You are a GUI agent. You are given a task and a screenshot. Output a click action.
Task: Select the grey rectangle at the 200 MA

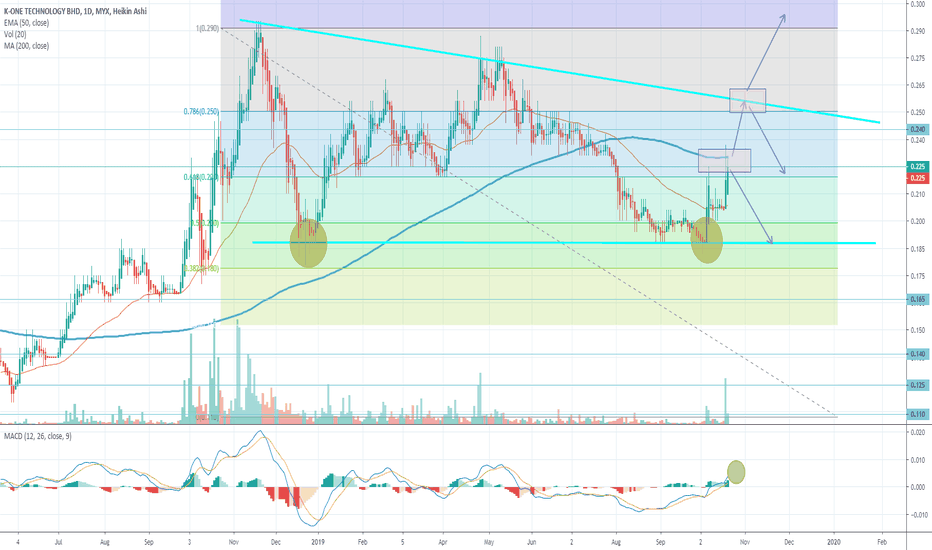click(x=725, y=161)
